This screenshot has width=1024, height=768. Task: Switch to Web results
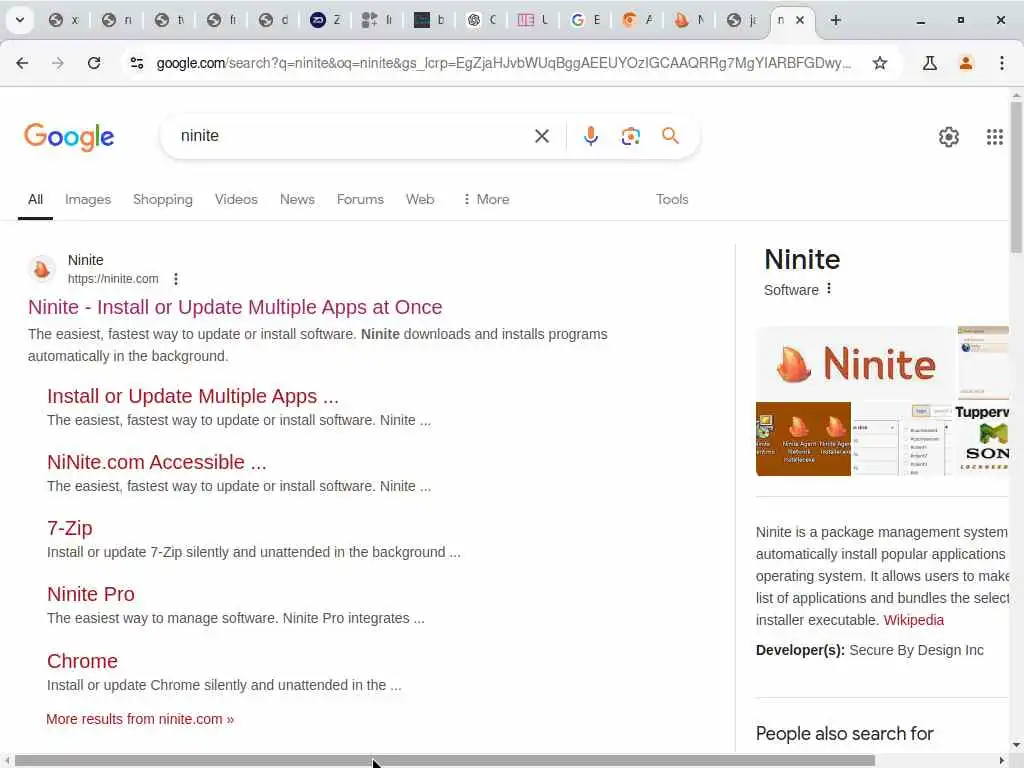(x=420, y=199)
